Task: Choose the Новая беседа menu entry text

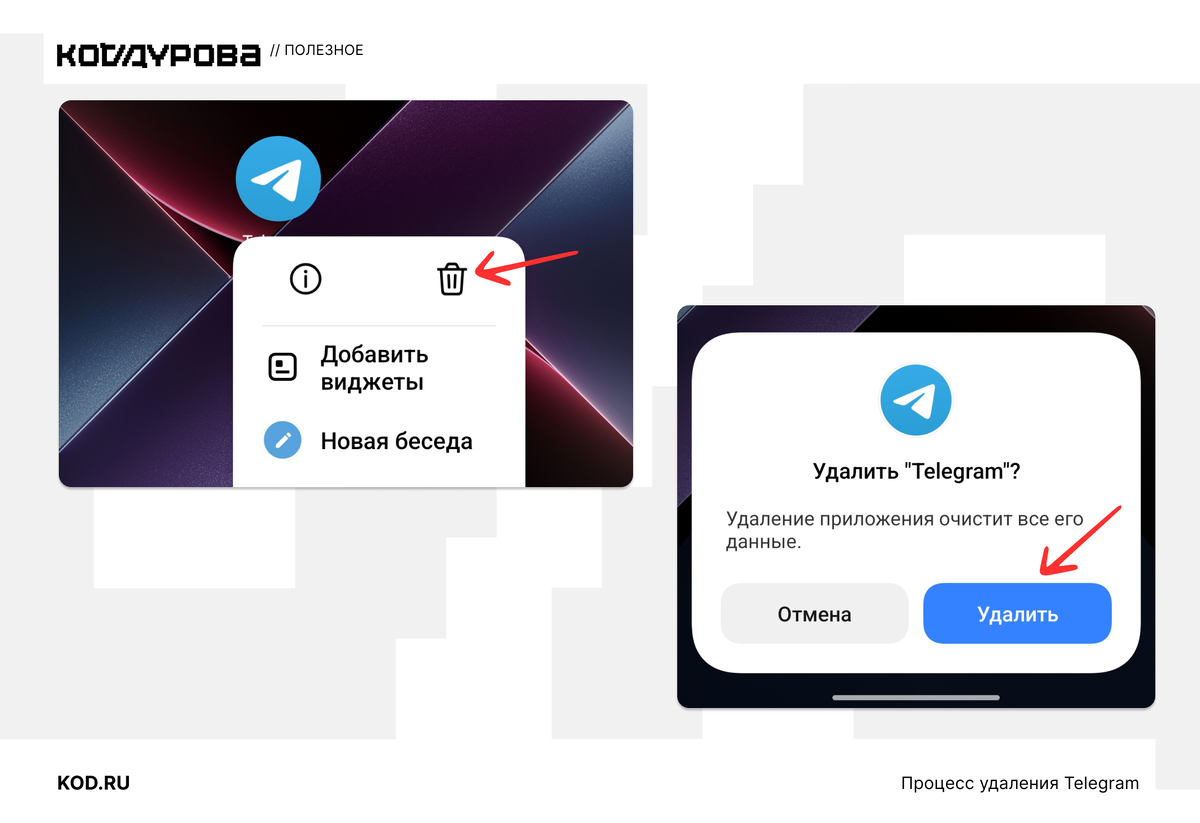Action: [x=396, y=441]
